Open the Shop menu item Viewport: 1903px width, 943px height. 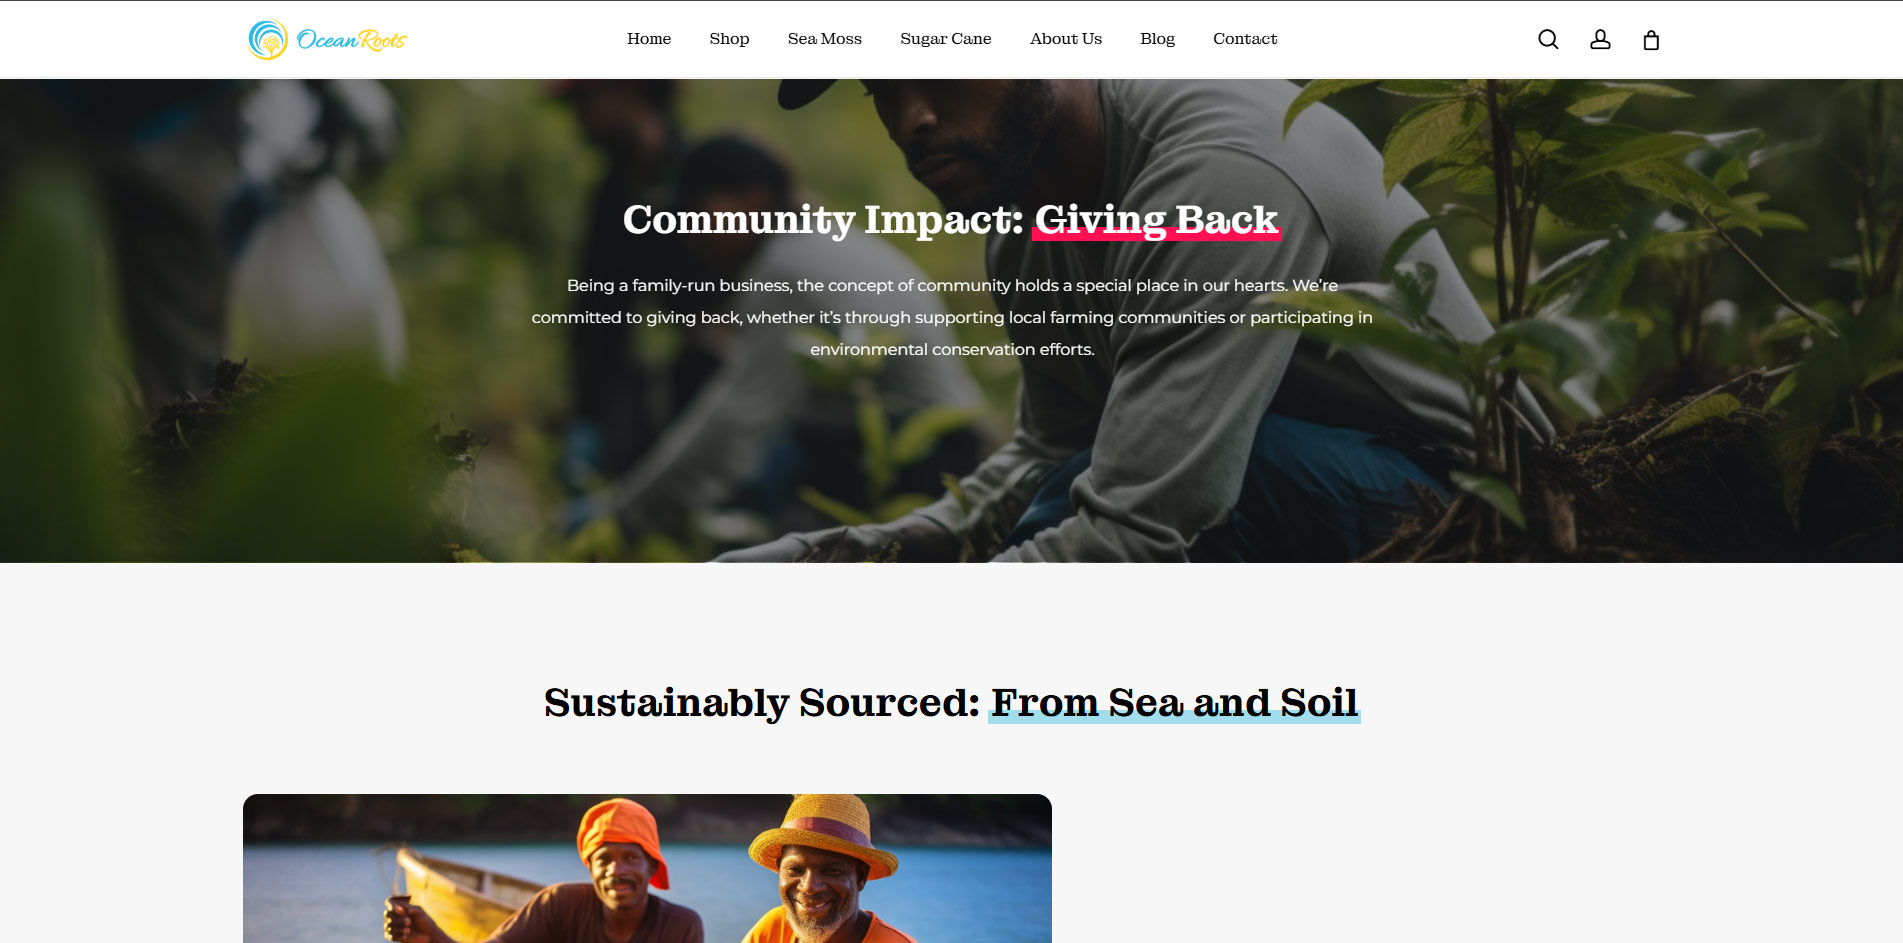[729, 39]
